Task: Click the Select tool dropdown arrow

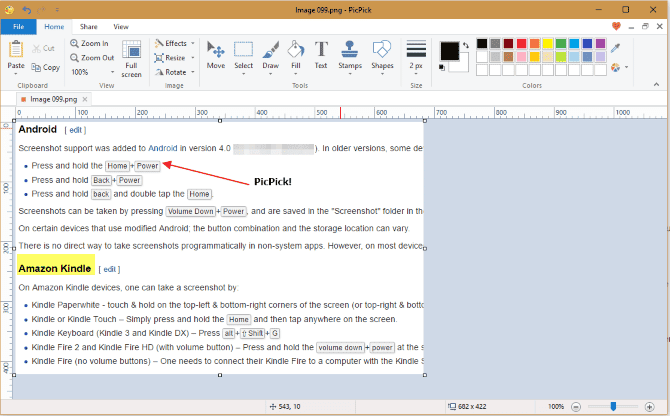Action: (244, 74)
